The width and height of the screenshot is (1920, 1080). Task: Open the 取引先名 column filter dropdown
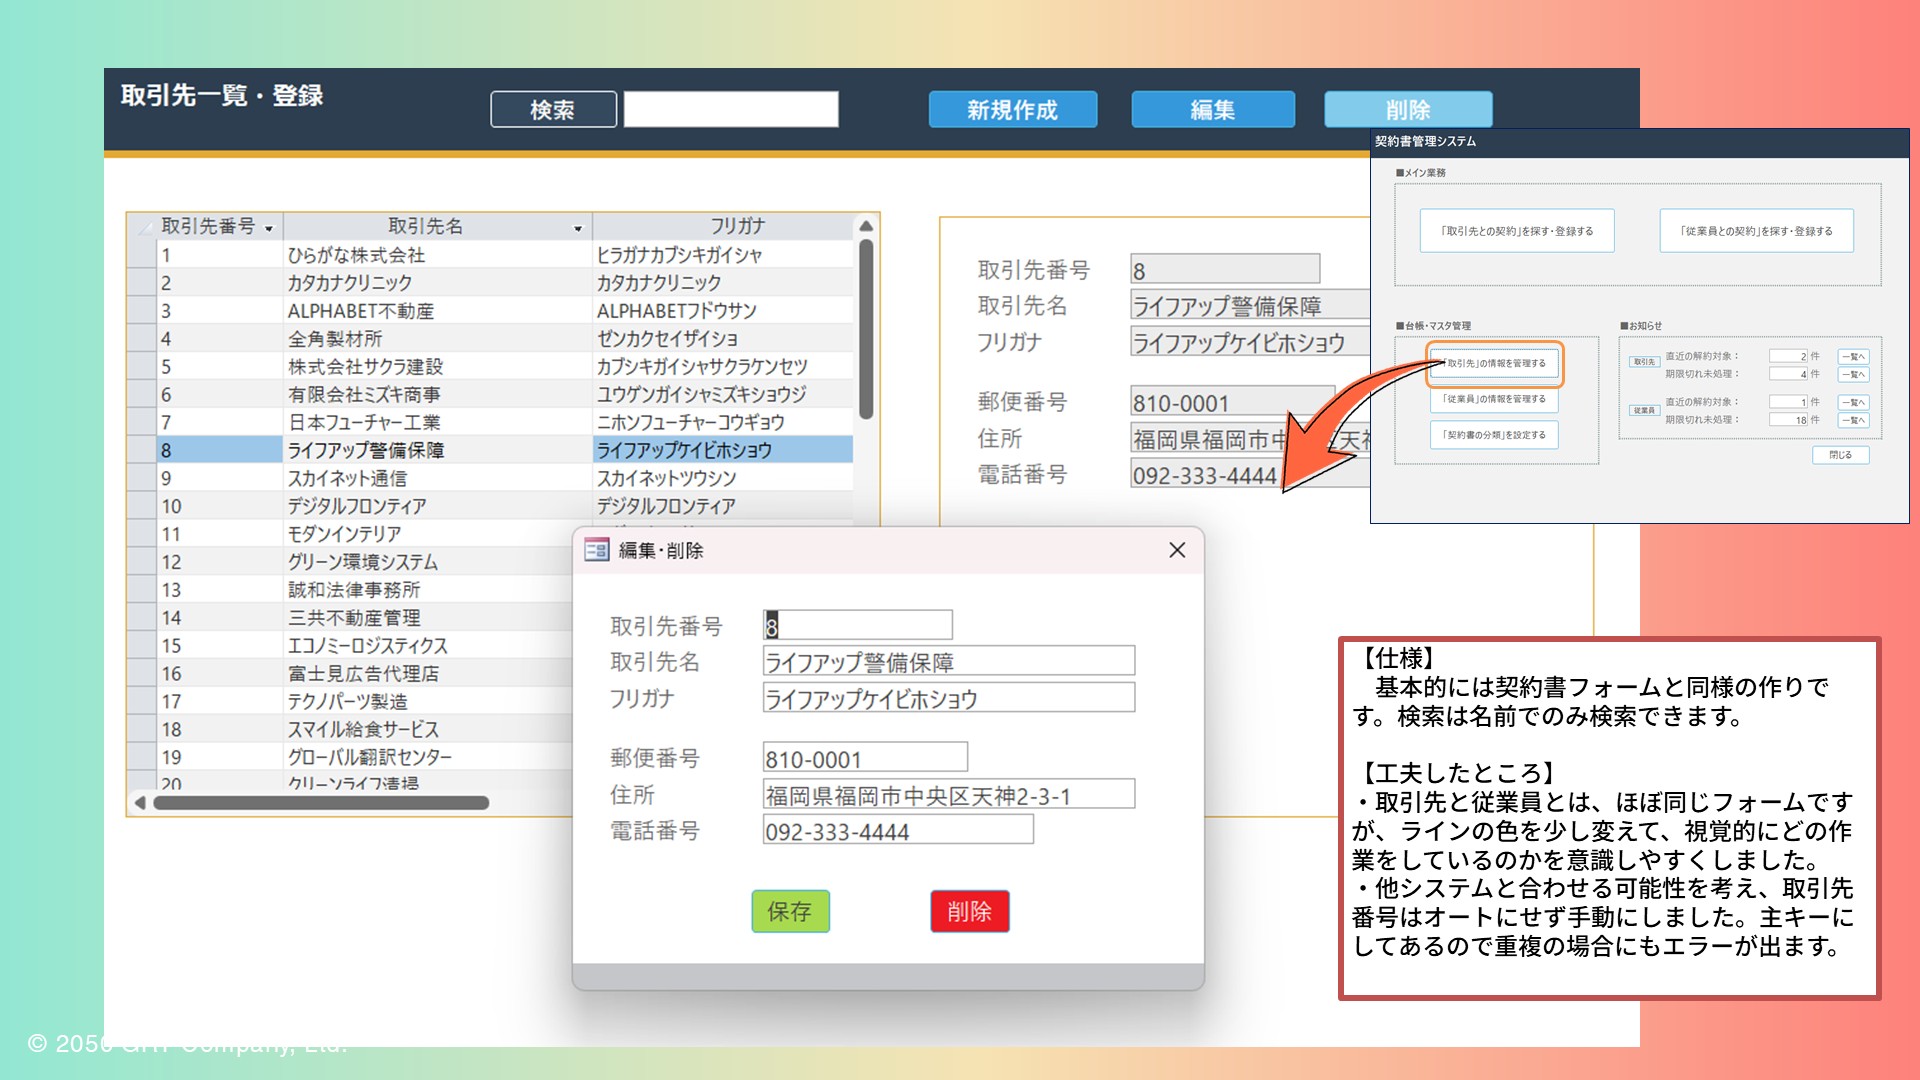click(x=577, y=229)
